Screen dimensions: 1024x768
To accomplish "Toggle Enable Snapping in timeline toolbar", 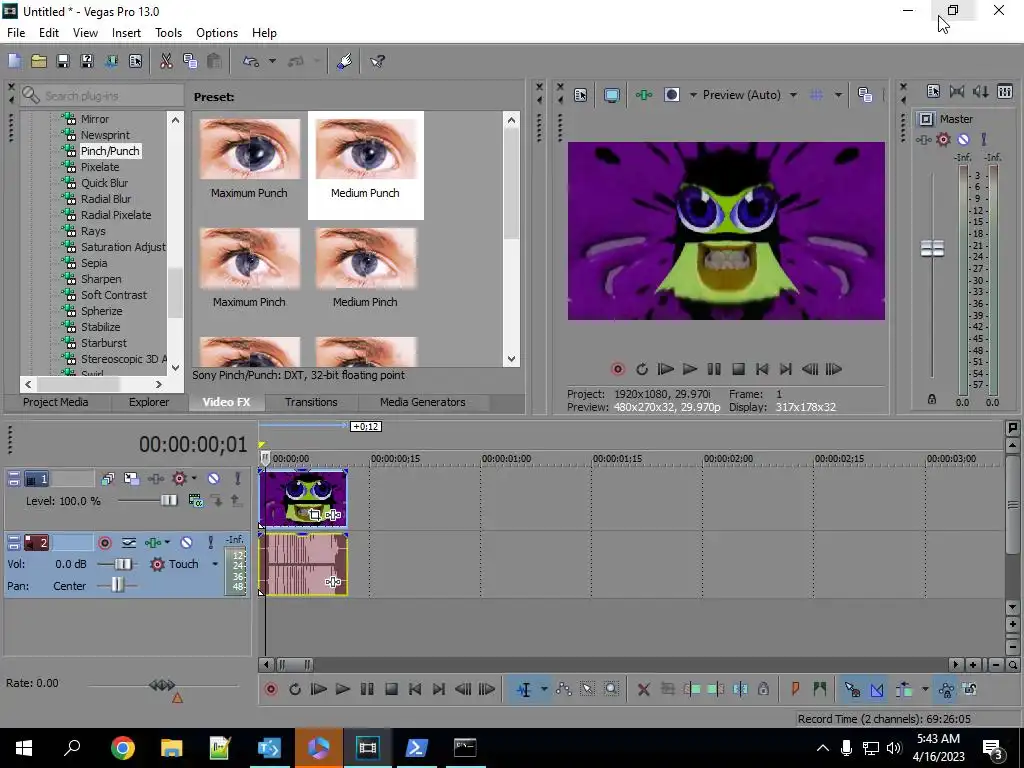I will [852, 689].
